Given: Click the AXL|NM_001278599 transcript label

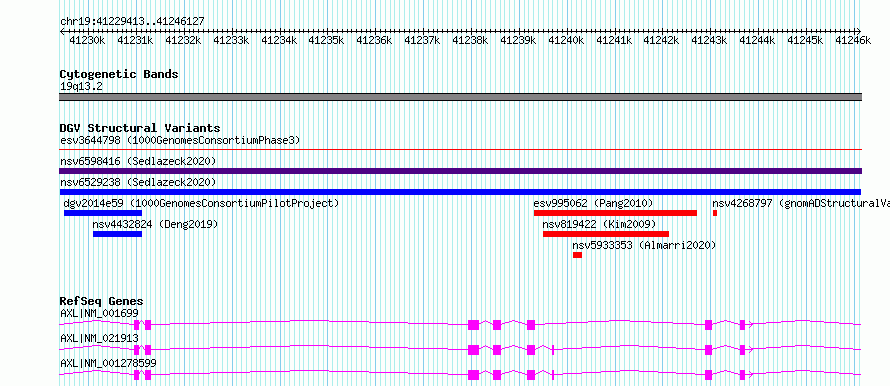Looking at the screenshot, I should (x=108, y=363).
